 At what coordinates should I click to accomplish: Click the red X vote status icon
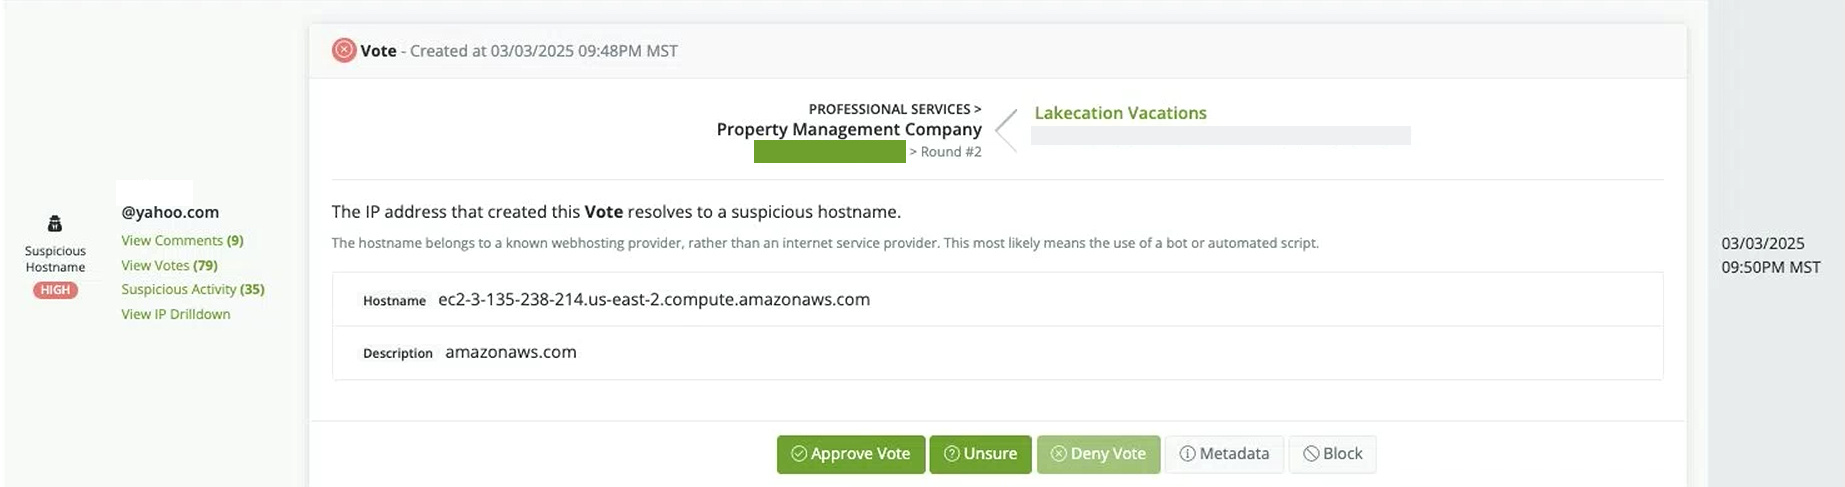click(344, 50)
